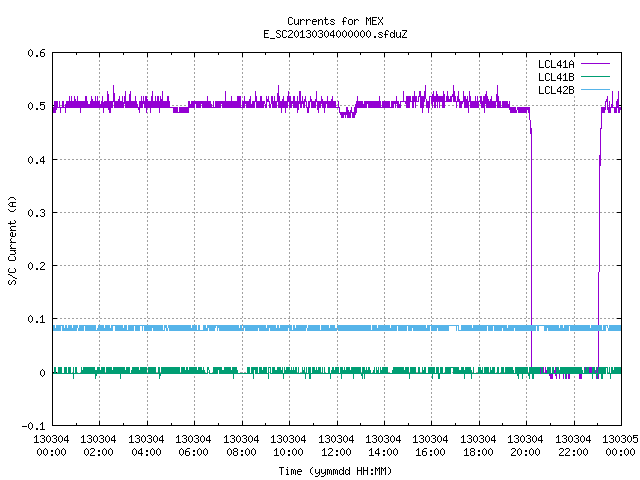Click the 14:00 x-axis tick label
This screenshot has width=640, height=480.
383,446
